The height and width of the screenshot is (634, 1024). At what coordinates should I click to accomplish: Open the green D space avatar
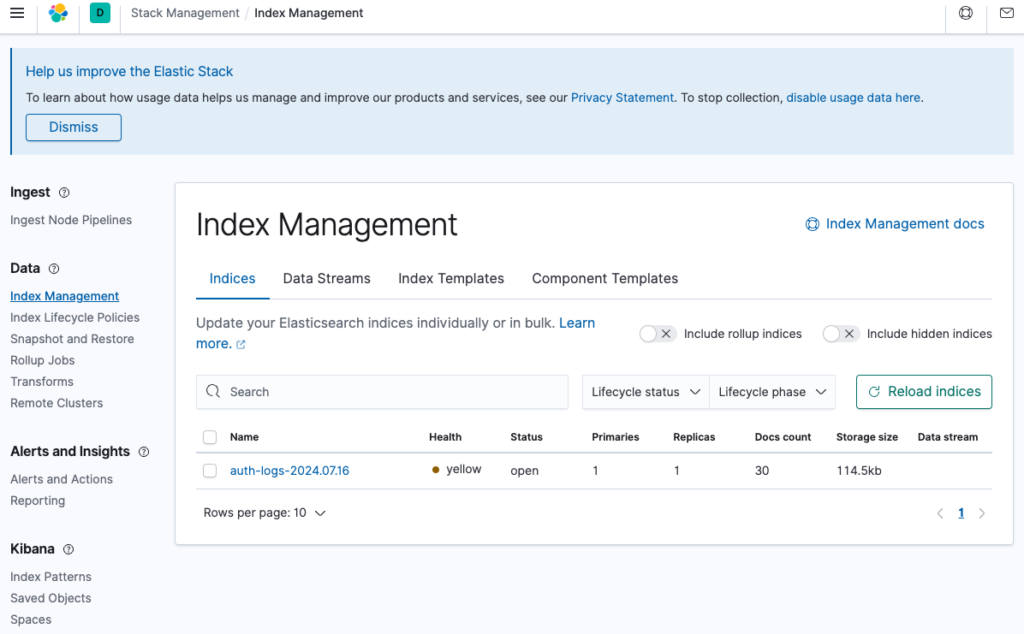click(x=100, y=13)
